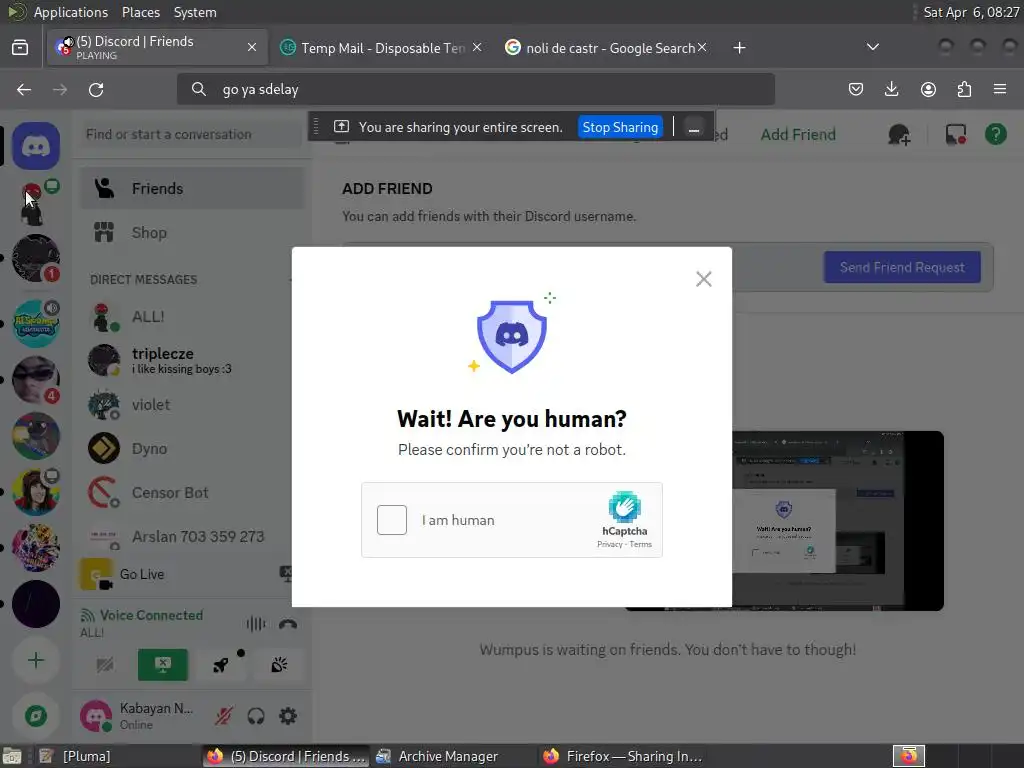Open the Help question mark icon
This screenshot has width=1024, height=768.
click(x=995, y=135)
